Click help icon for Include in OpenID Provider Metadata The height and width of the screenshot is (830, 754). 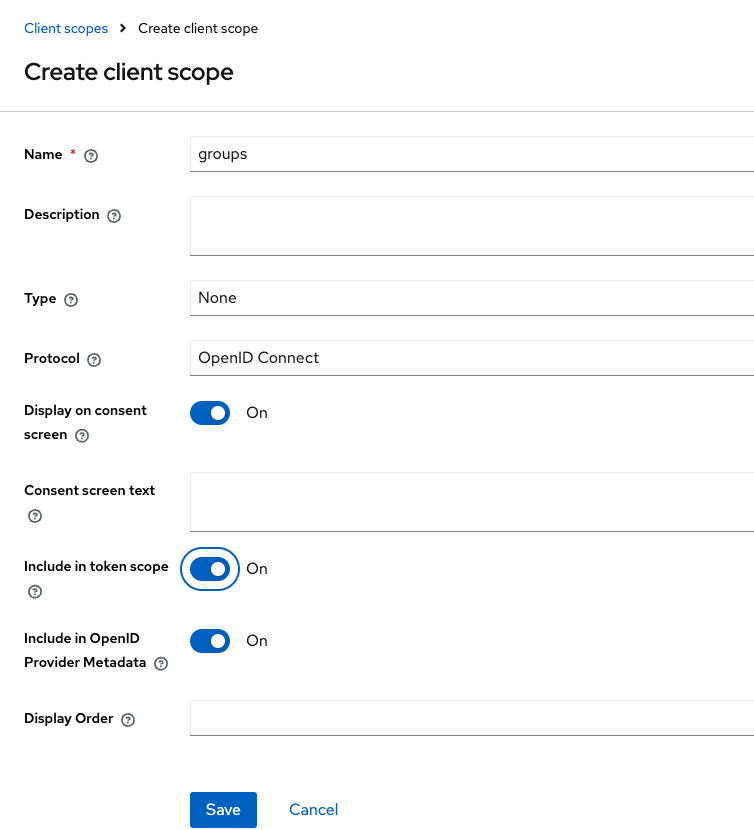pos(161,663)
